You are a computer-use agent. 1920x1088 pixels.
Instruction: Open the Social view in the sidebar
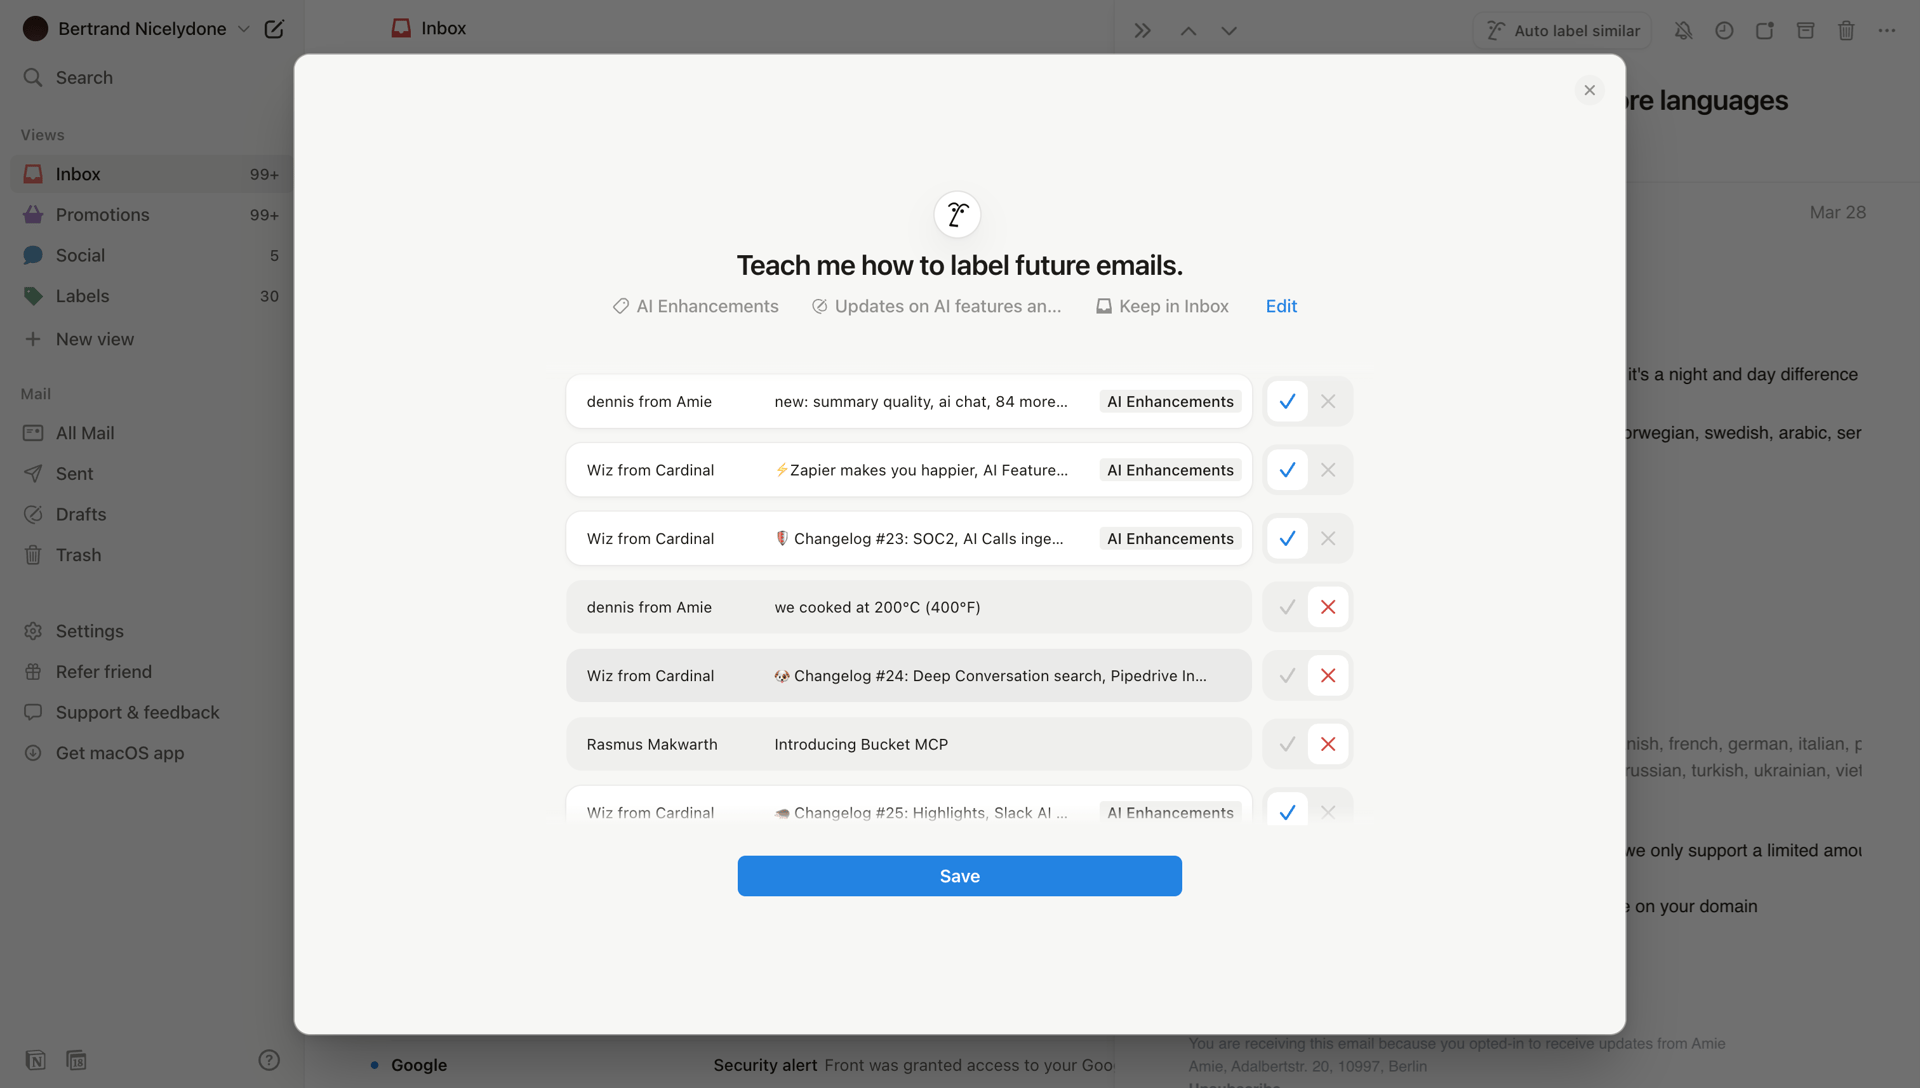(x=80, y=255)
